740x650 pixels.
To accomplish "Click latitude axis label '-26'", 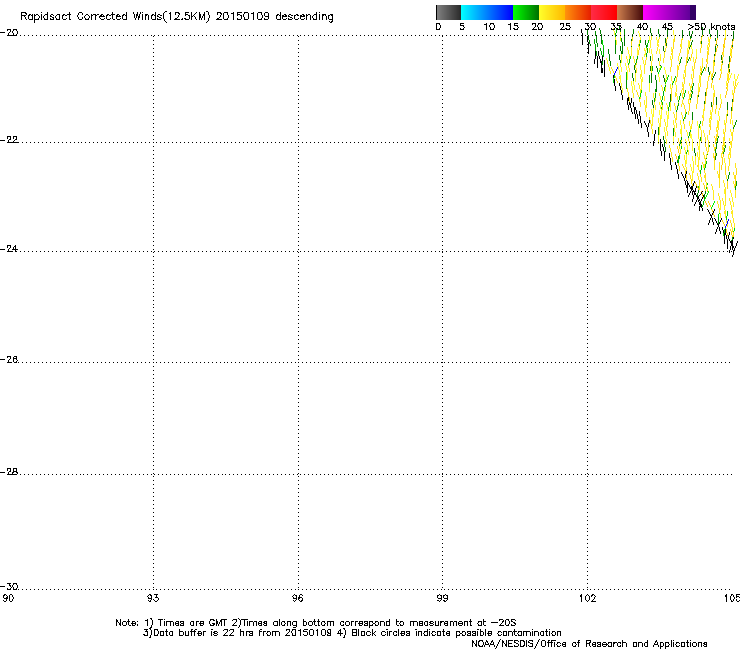I will pyautogui.click(x=9, y=360).
